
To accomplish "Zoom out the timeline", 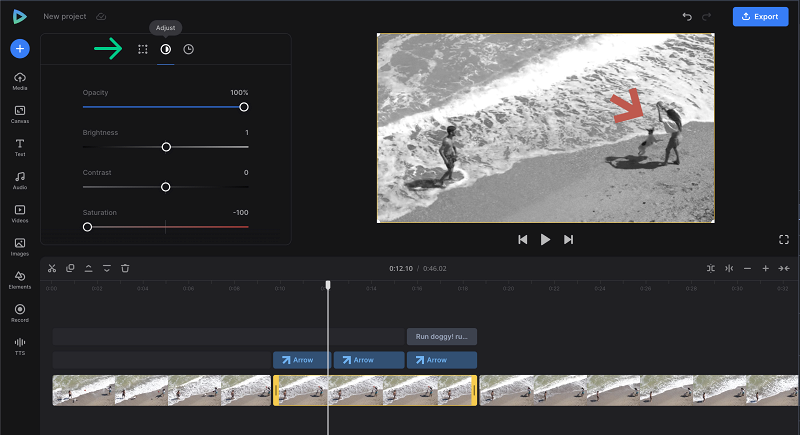I will 747,268.
